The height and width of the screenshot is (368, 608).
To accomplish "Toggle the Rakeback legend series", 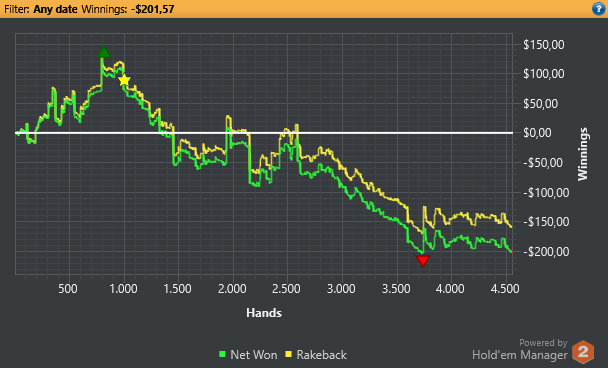I will 316,354.
